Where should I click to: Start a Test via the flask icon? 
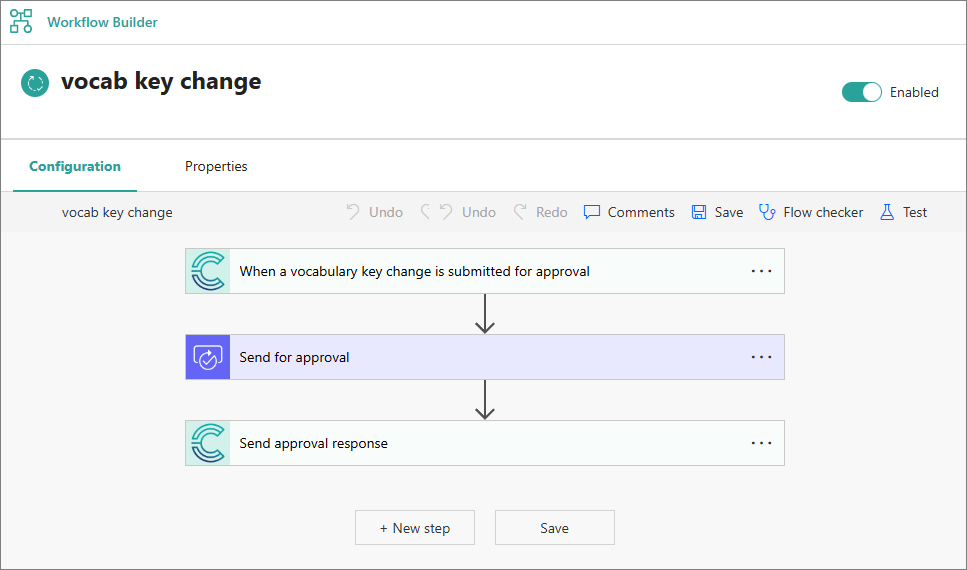pos(887,212)
